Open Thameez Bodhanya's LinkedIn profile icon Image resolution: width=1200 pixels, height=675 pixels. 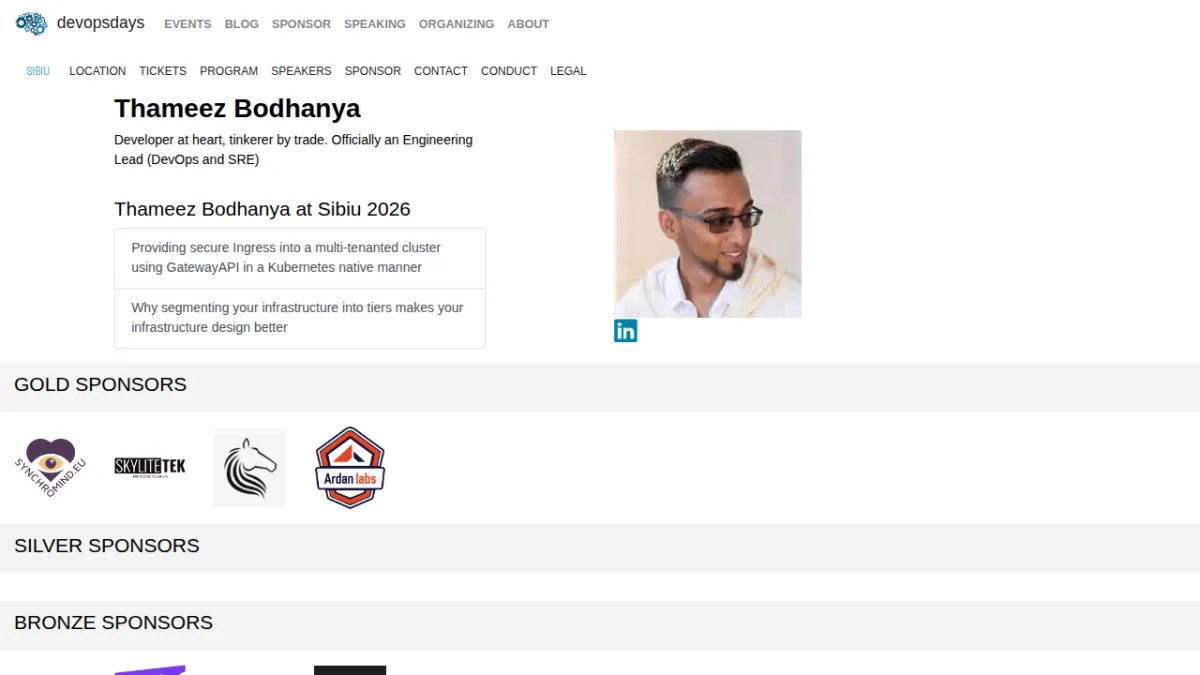point(625,331)
